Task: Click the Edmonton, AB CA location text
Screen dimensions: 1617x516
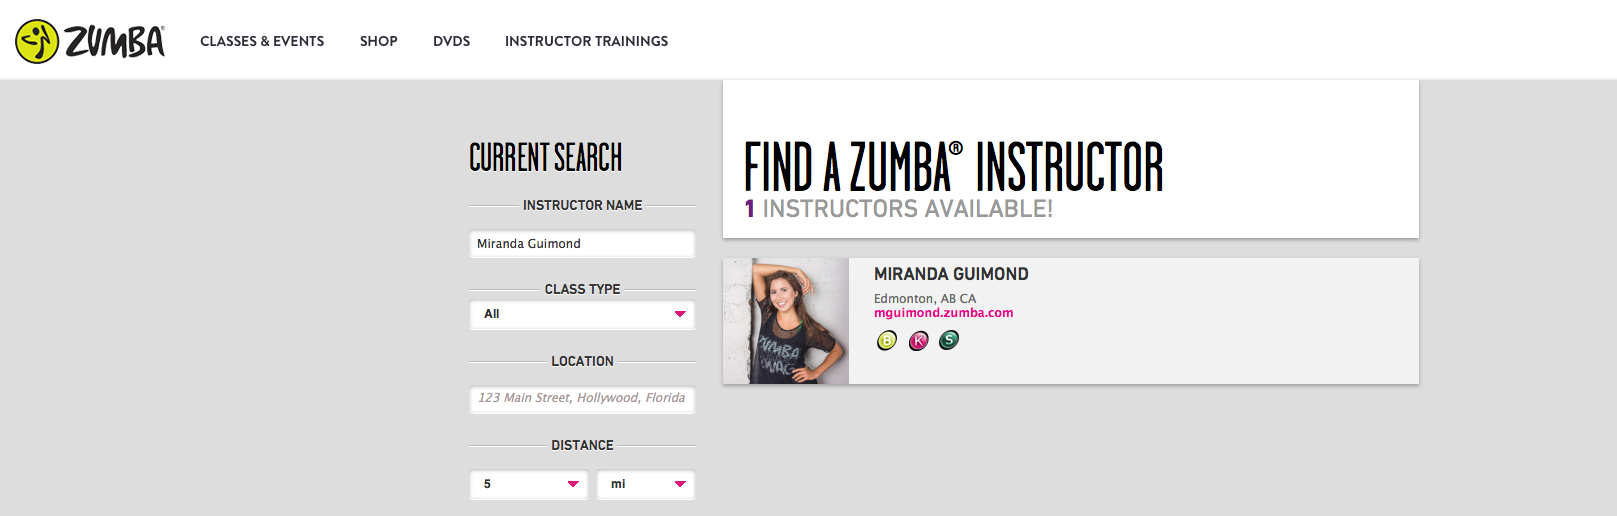Action: pyautogui.click(x=925, y=298)
